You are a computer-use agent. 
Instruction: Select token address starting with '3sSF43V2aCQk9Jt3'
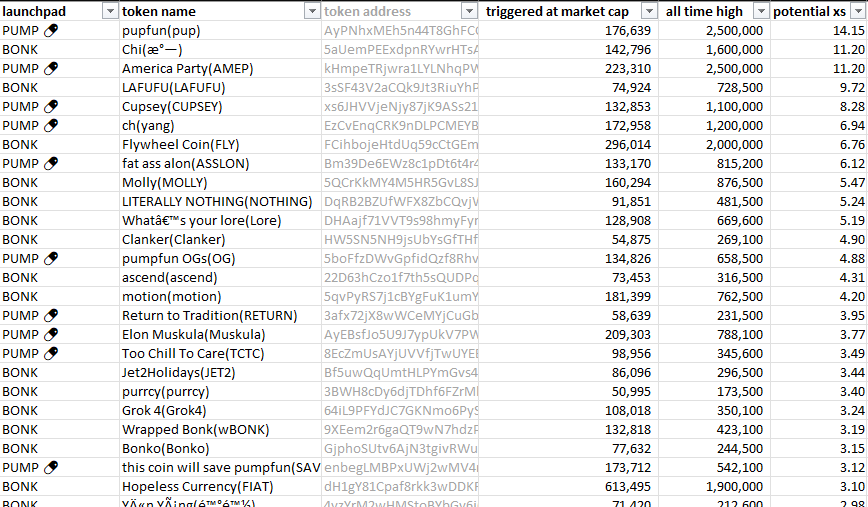400,87
